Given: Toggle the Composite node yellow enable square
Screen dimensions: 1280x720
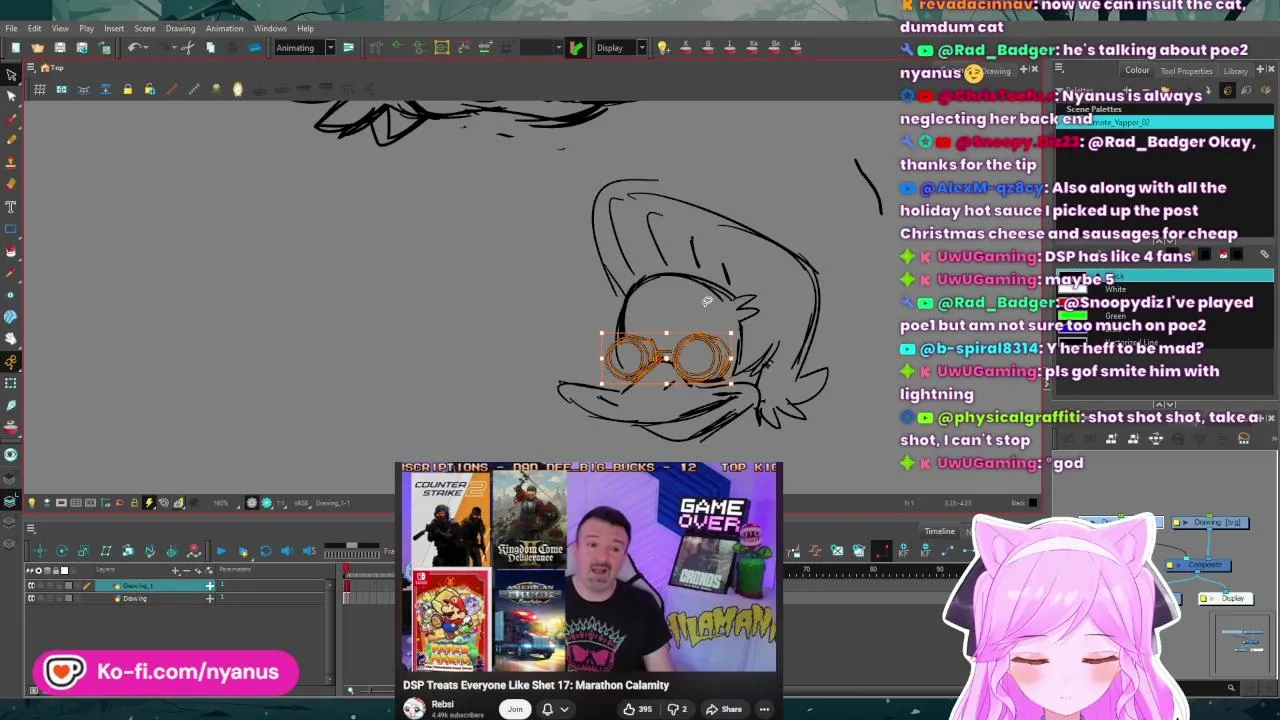Looking at the screenshot, I should [x=1170, y=565].
